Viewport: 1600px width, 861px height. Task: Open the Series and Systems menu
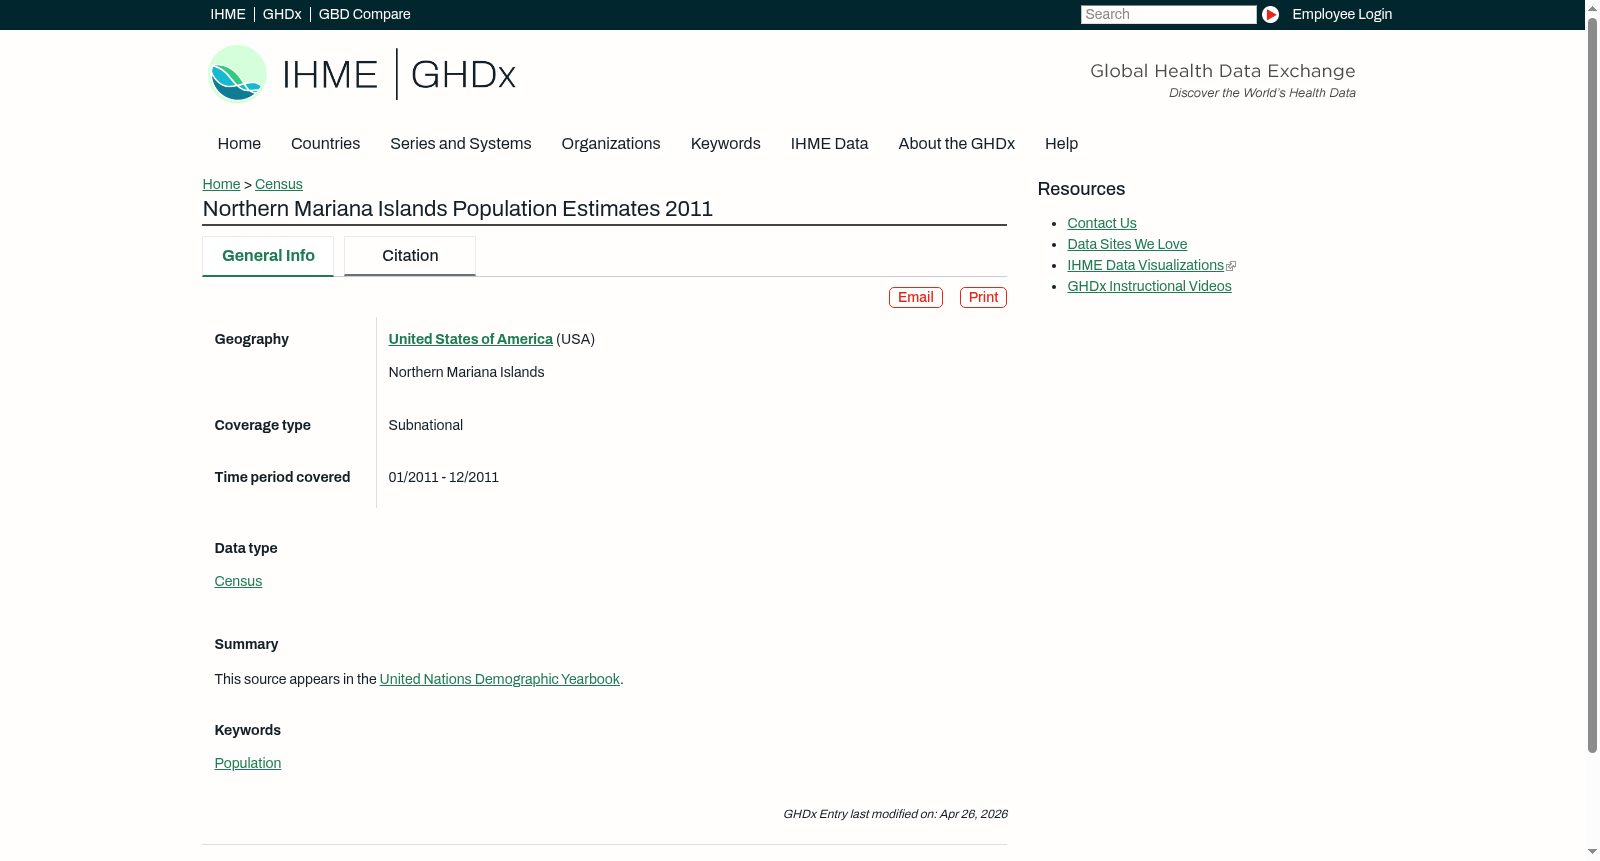[x=461, y=144]
